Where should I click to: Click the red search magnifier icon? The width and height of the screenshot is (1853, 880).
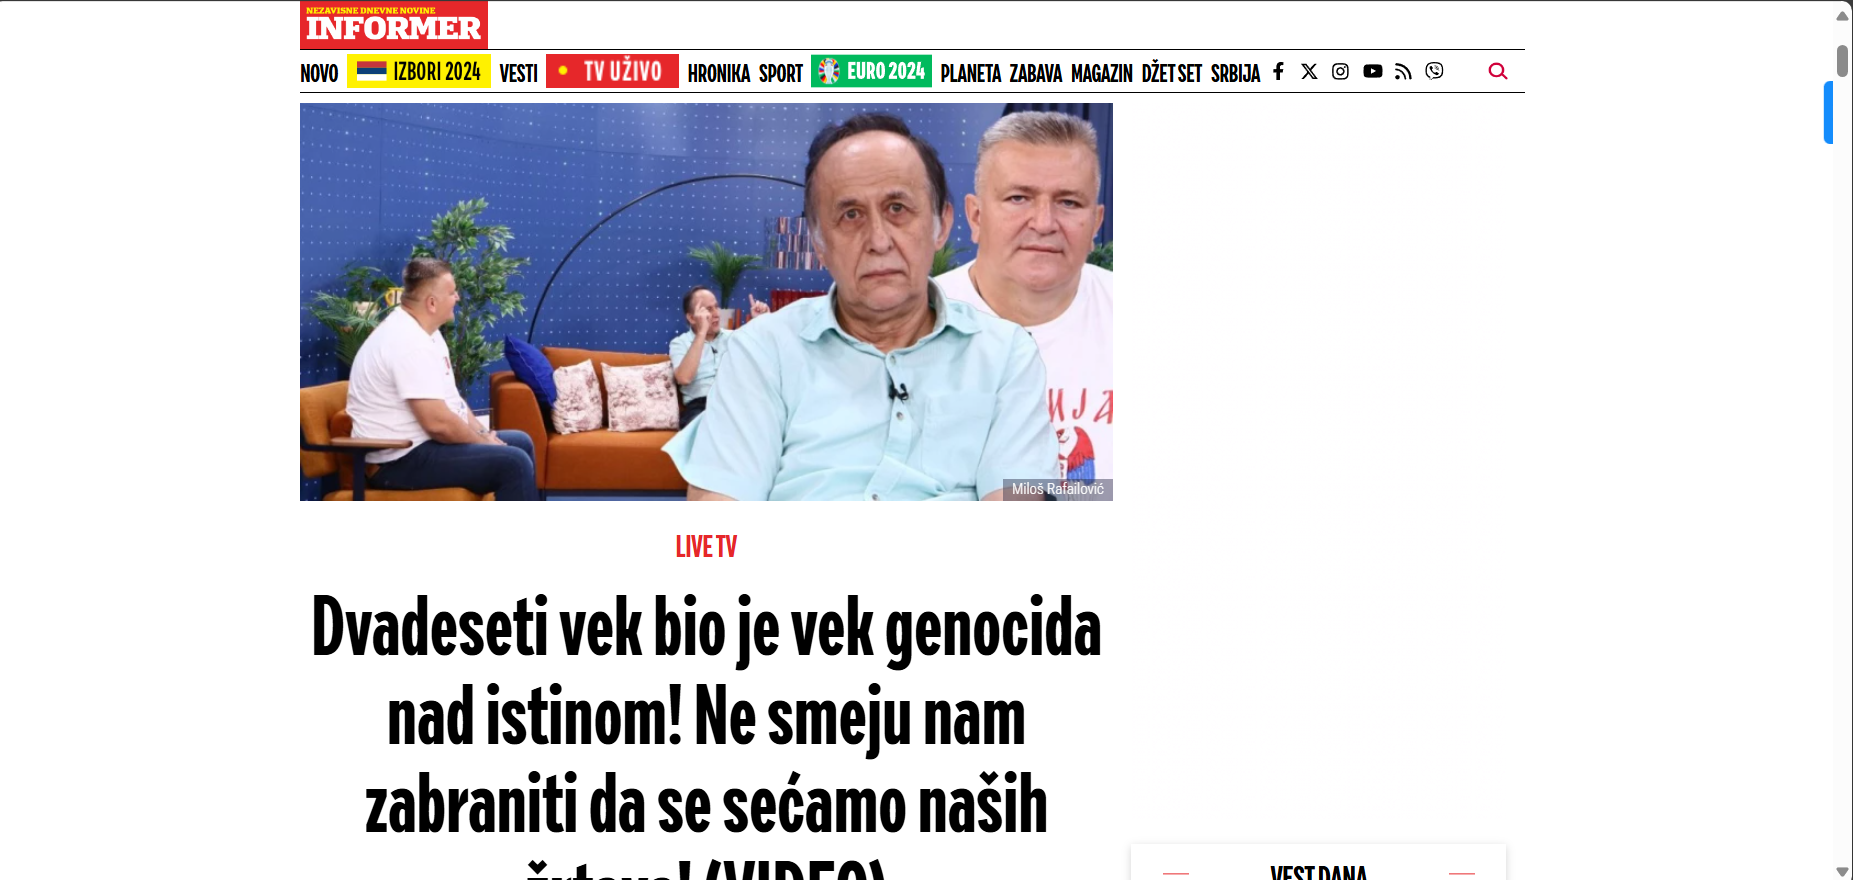click(1497, 71)
